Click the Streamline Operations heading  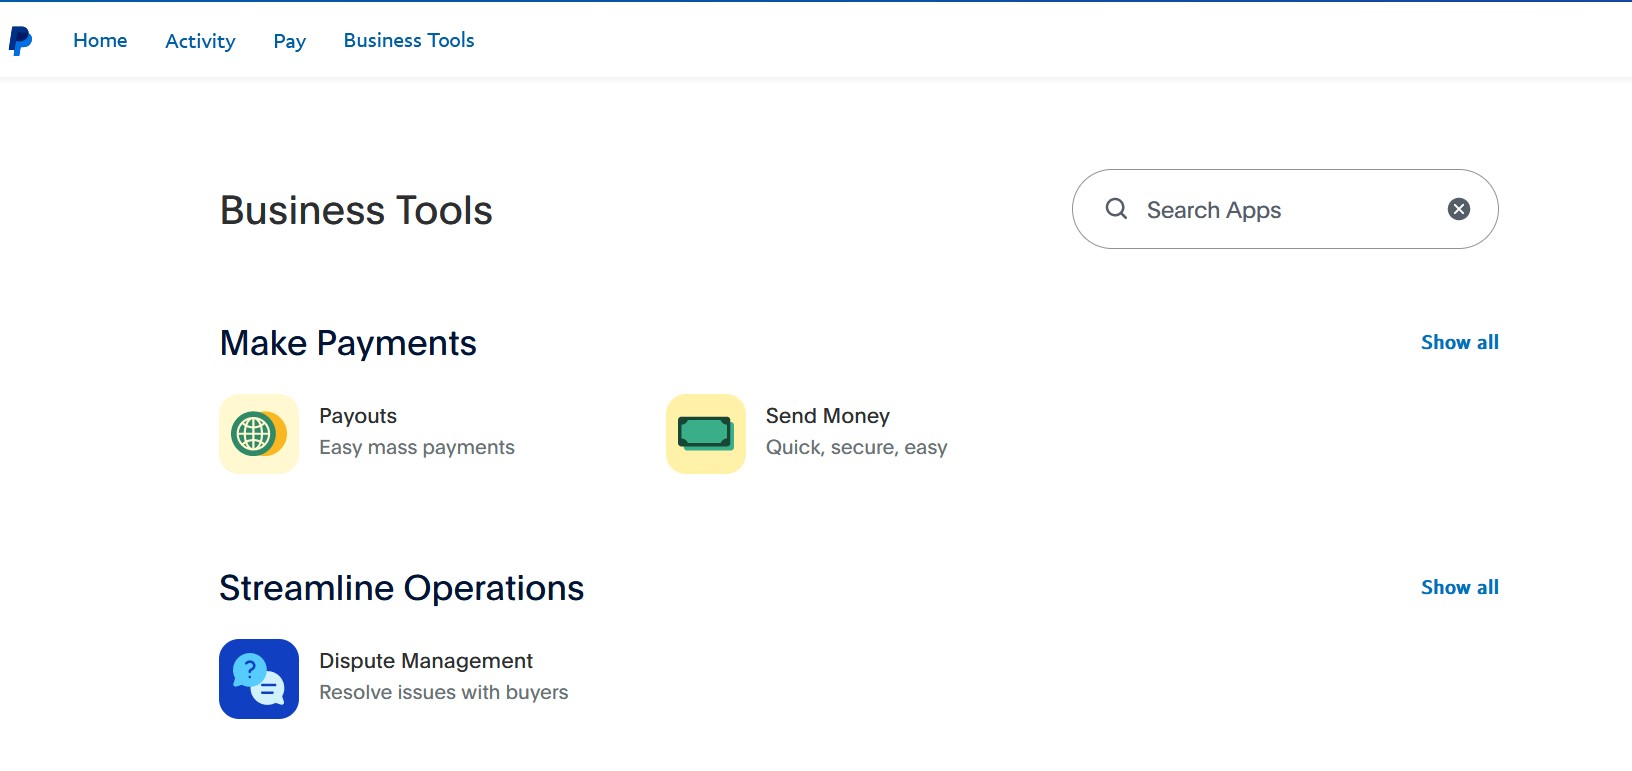tap(402, 588)
